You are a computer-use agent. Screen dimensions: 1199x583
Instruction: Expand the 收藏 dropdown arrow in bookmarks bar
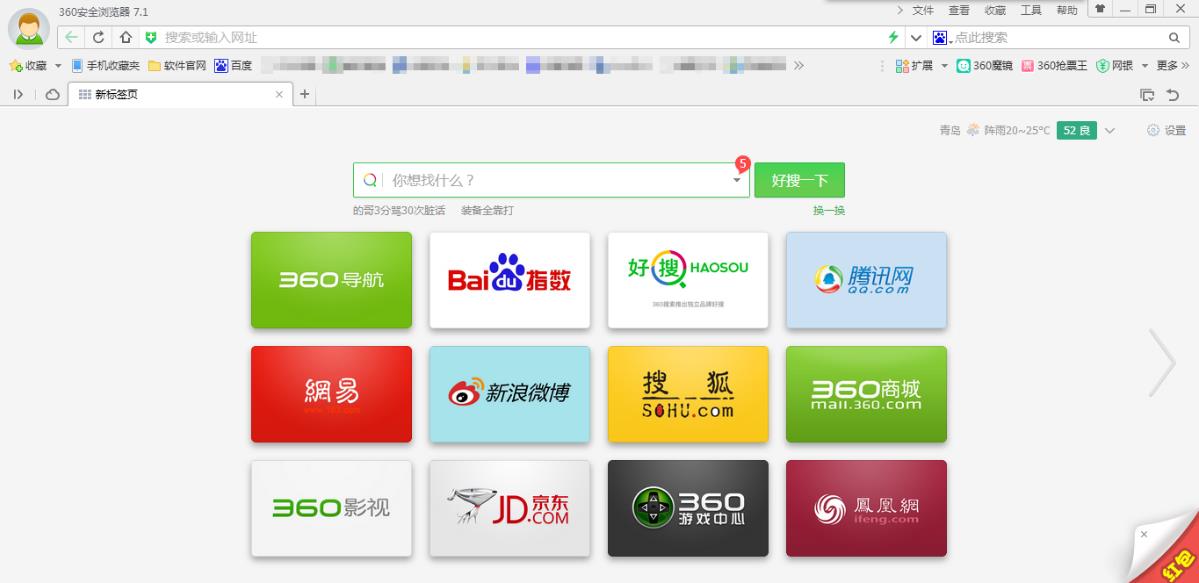coord(58,66)
